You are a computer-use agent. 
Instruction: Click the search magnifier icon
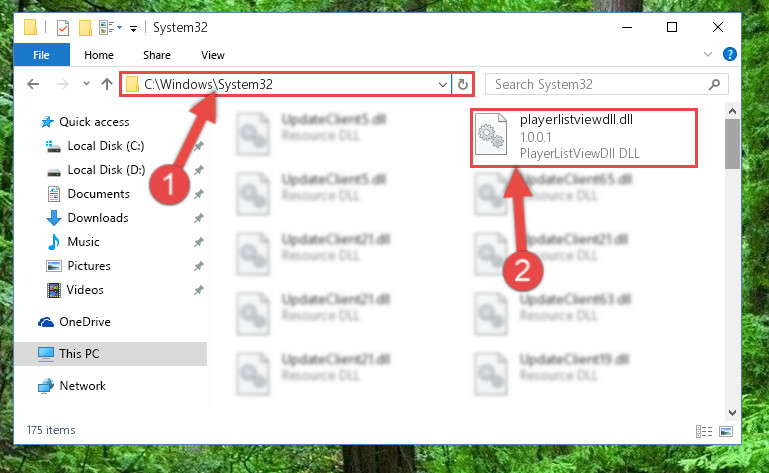coord(714,84)
